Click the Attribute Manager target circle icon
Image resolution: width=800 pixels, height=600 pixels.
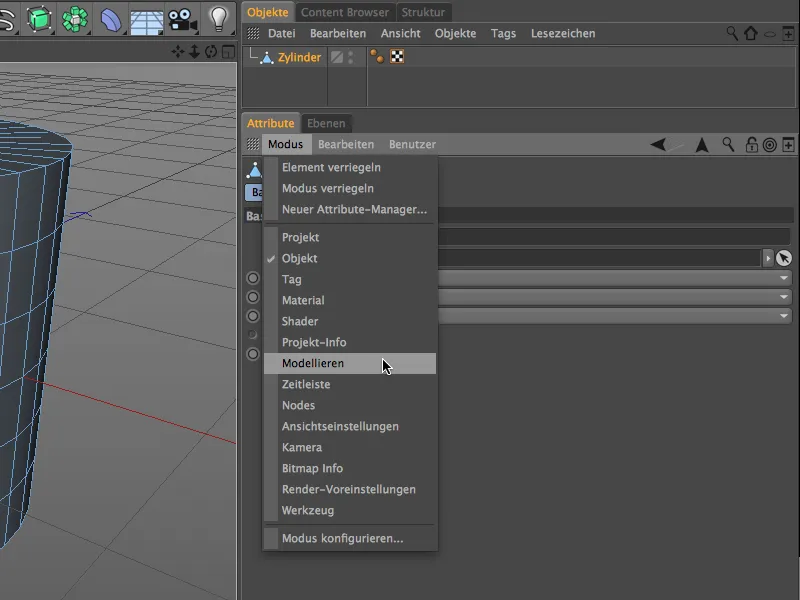point(769,145)
